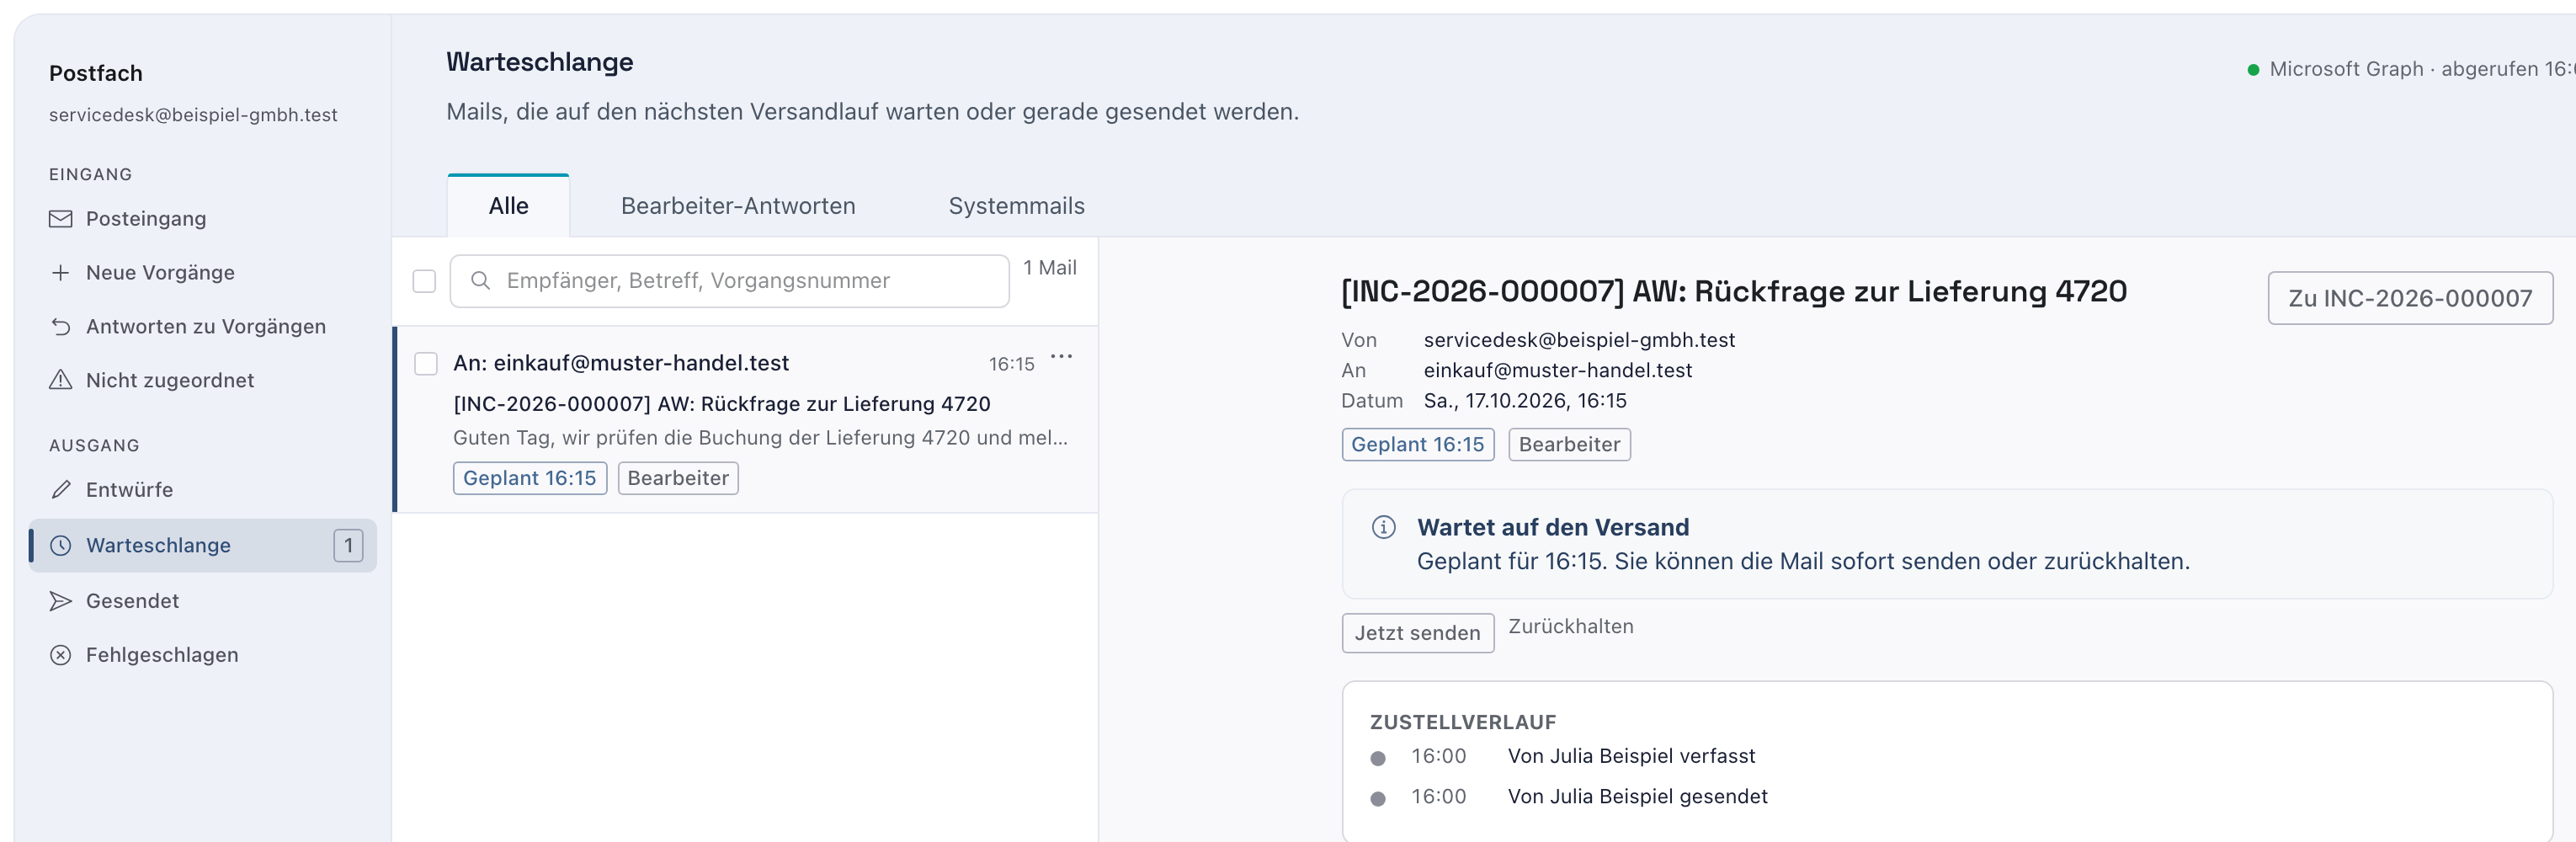Click the Zurückhalten button

point(1571,627)
